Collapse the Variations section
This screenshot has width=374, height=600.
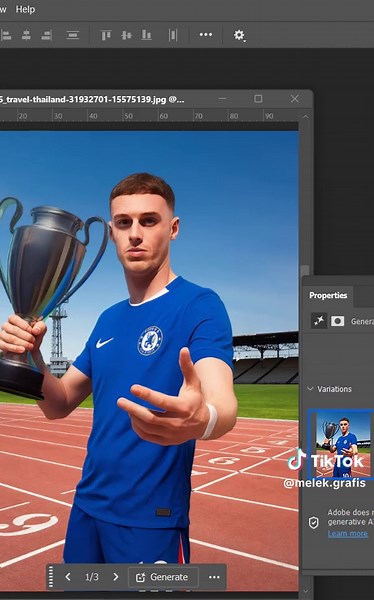pyautogui.click(x=310, y=389)
